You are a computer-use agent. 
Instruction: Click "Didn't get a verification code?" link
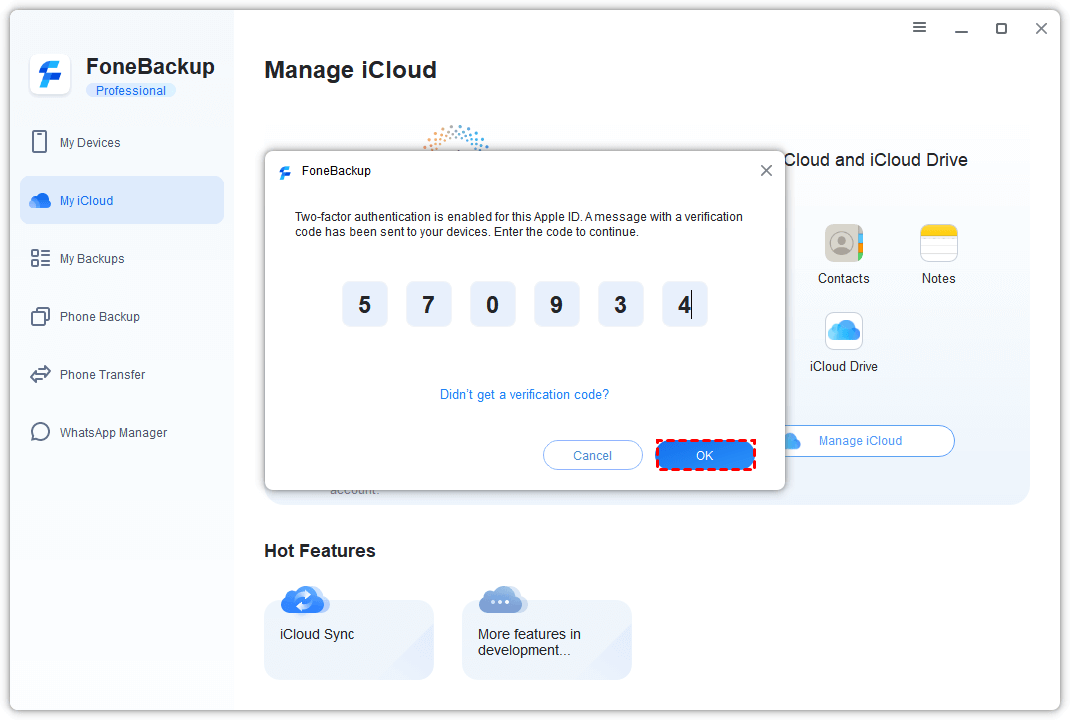tap(524, 394)
